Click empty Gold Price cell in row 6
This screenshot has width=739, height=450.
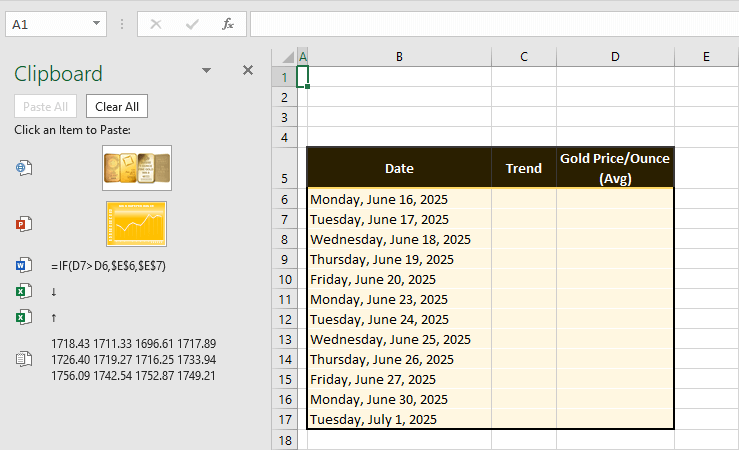point(615,199)
